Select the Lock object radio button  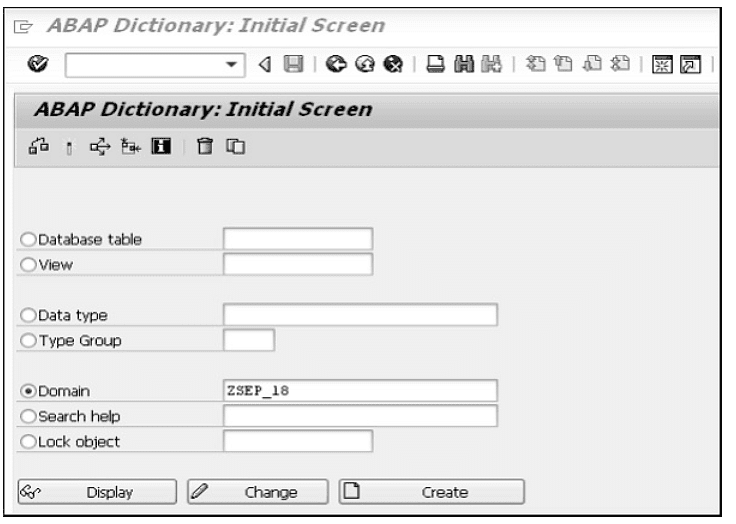pyautogui.click(x=28, y=442)
